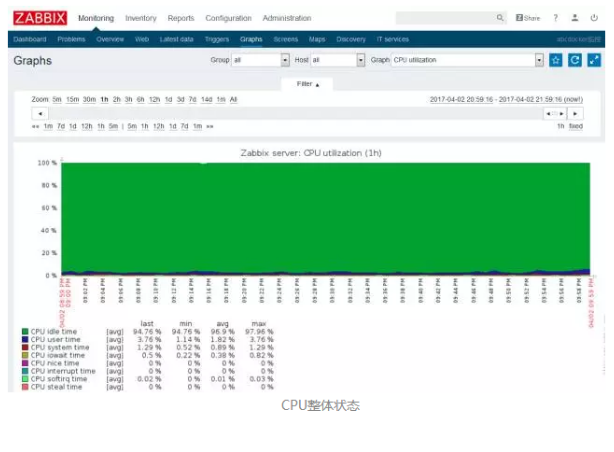Open the Host dropdown
Screen dimensions: 614x452
click(x=338, y=60)
